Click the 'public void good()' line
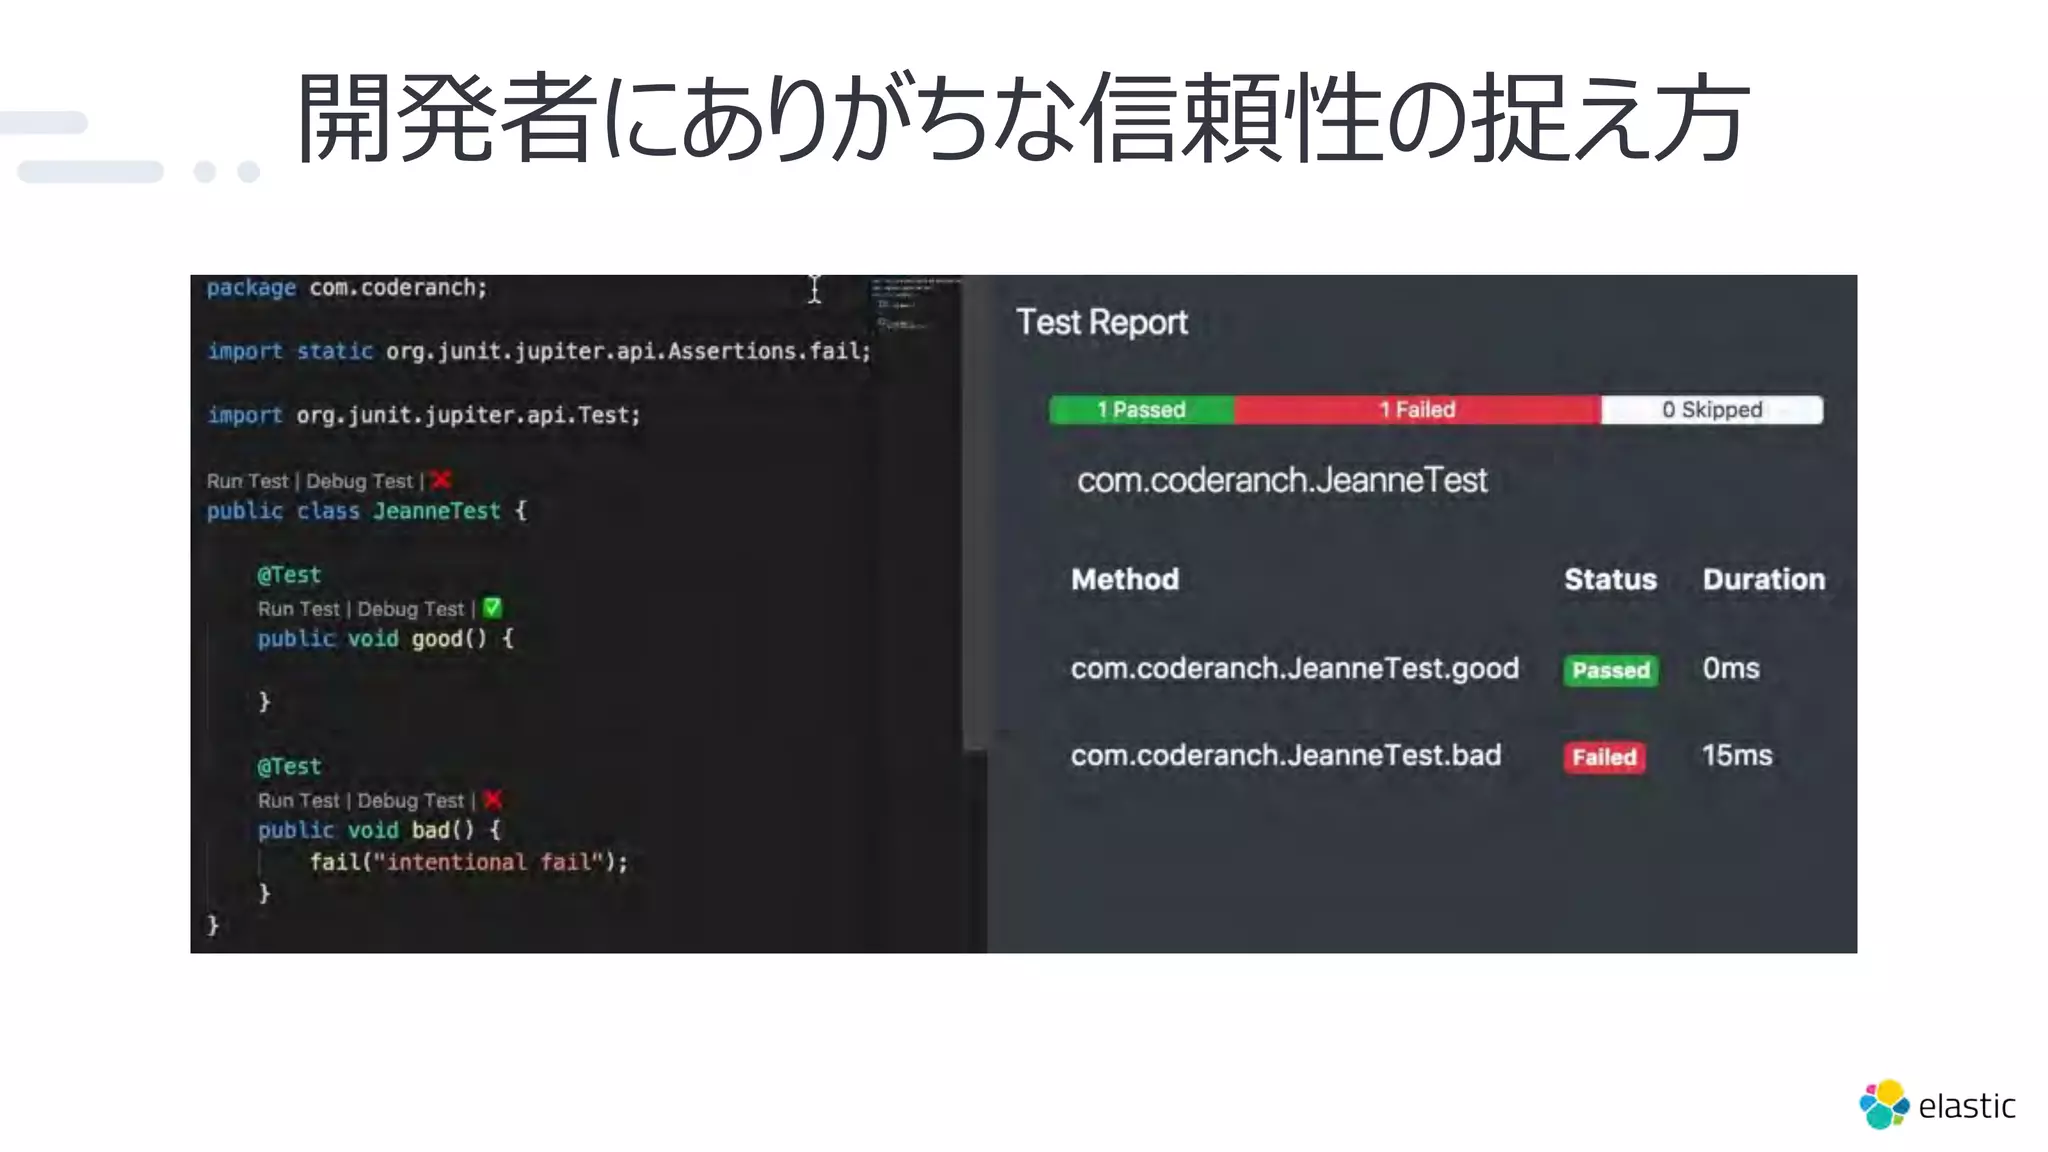Image resolution: width=2048 pixels, height=1152 pixels. pos(385,639)
